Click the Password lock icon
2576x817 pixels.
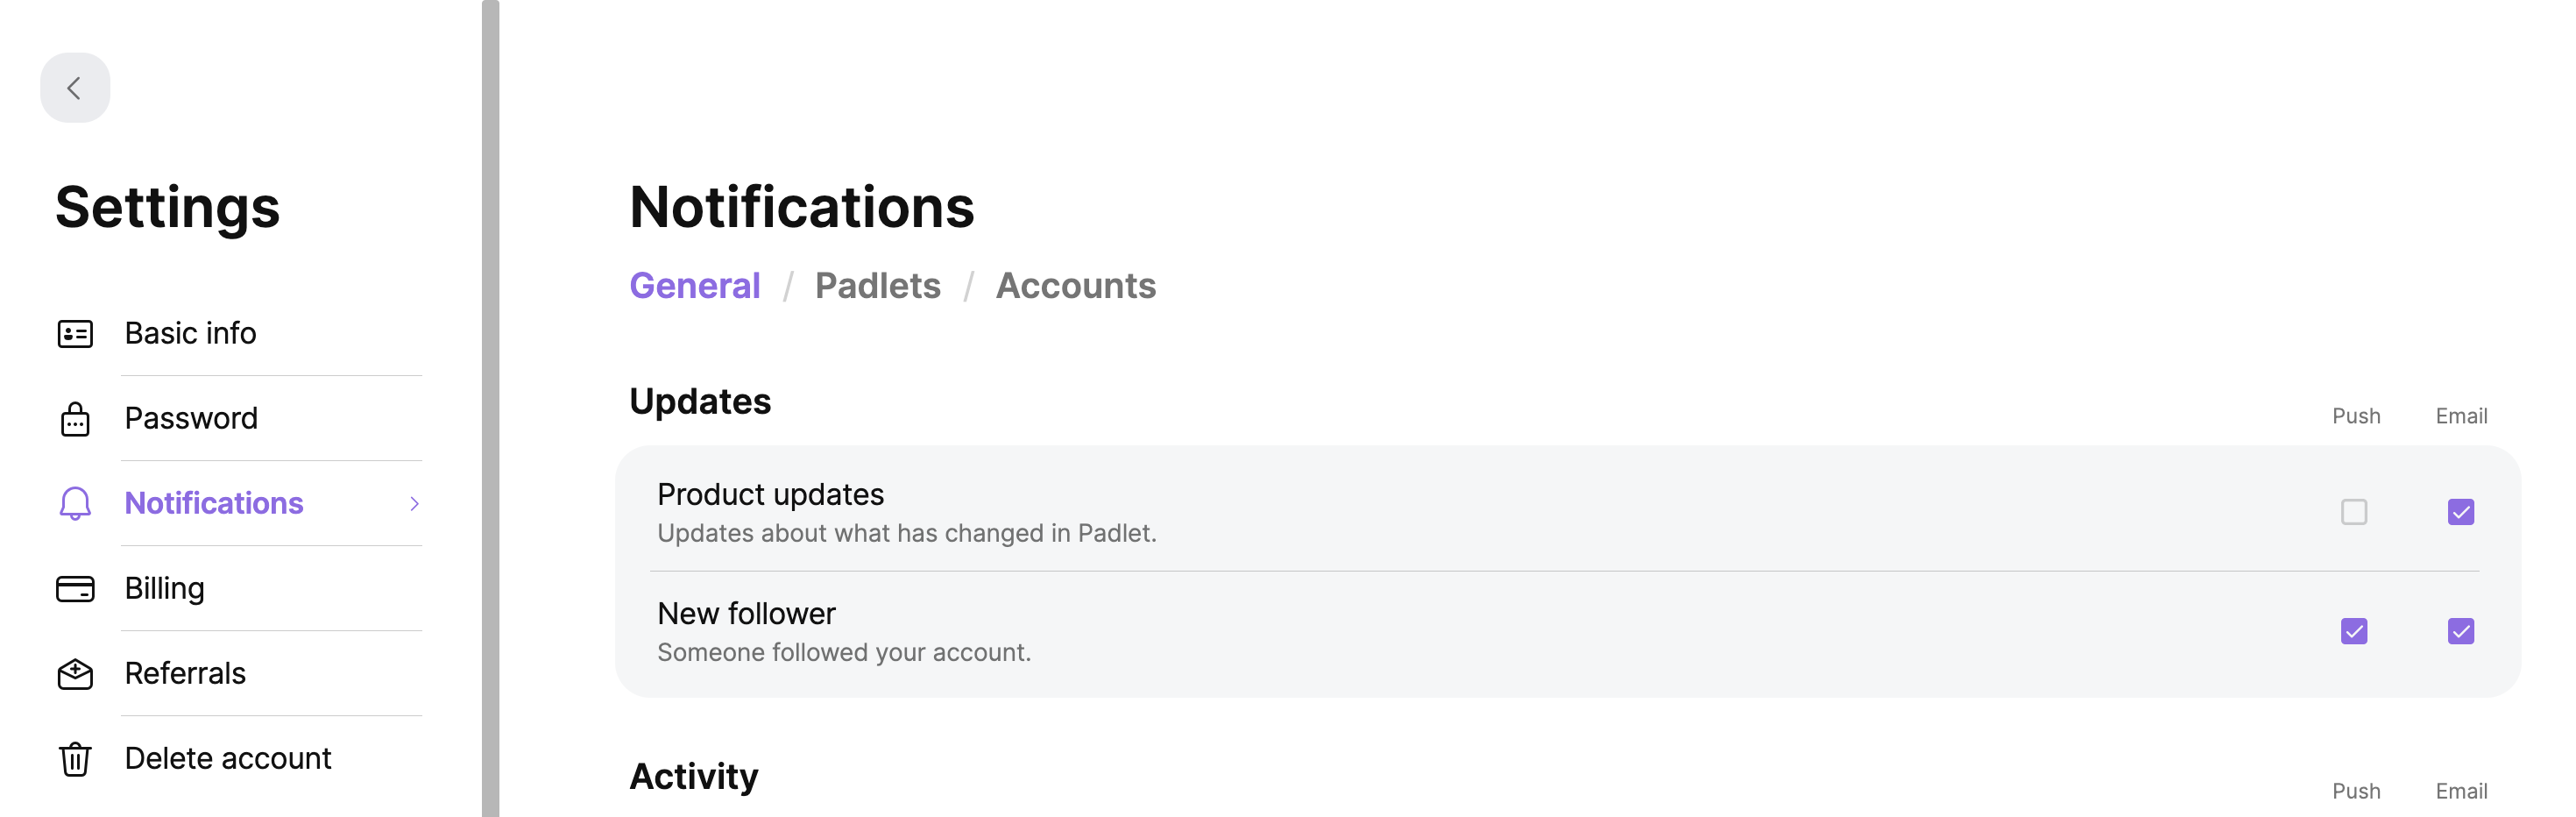click(75, 419)
